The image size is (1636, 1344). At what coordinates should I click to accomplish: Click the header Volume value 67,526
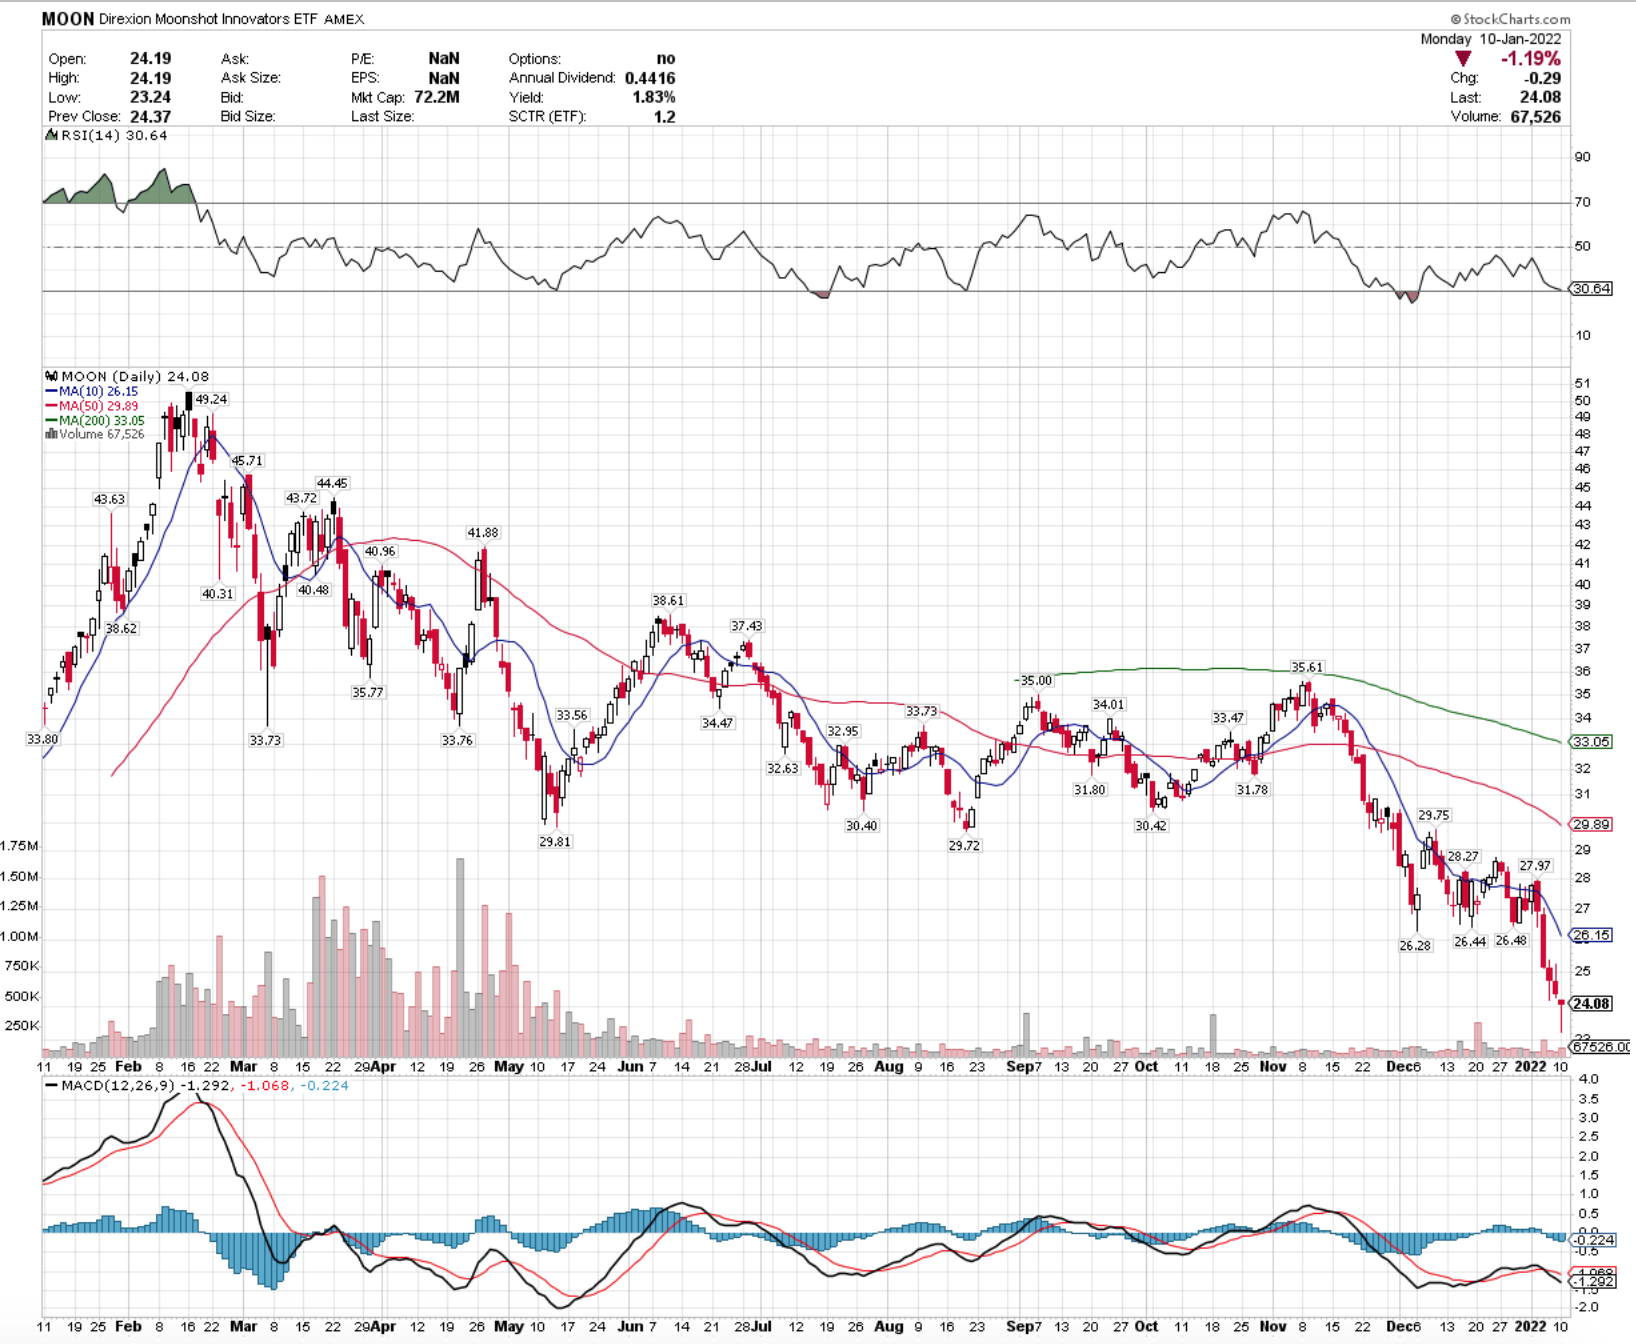[1535, 116]
